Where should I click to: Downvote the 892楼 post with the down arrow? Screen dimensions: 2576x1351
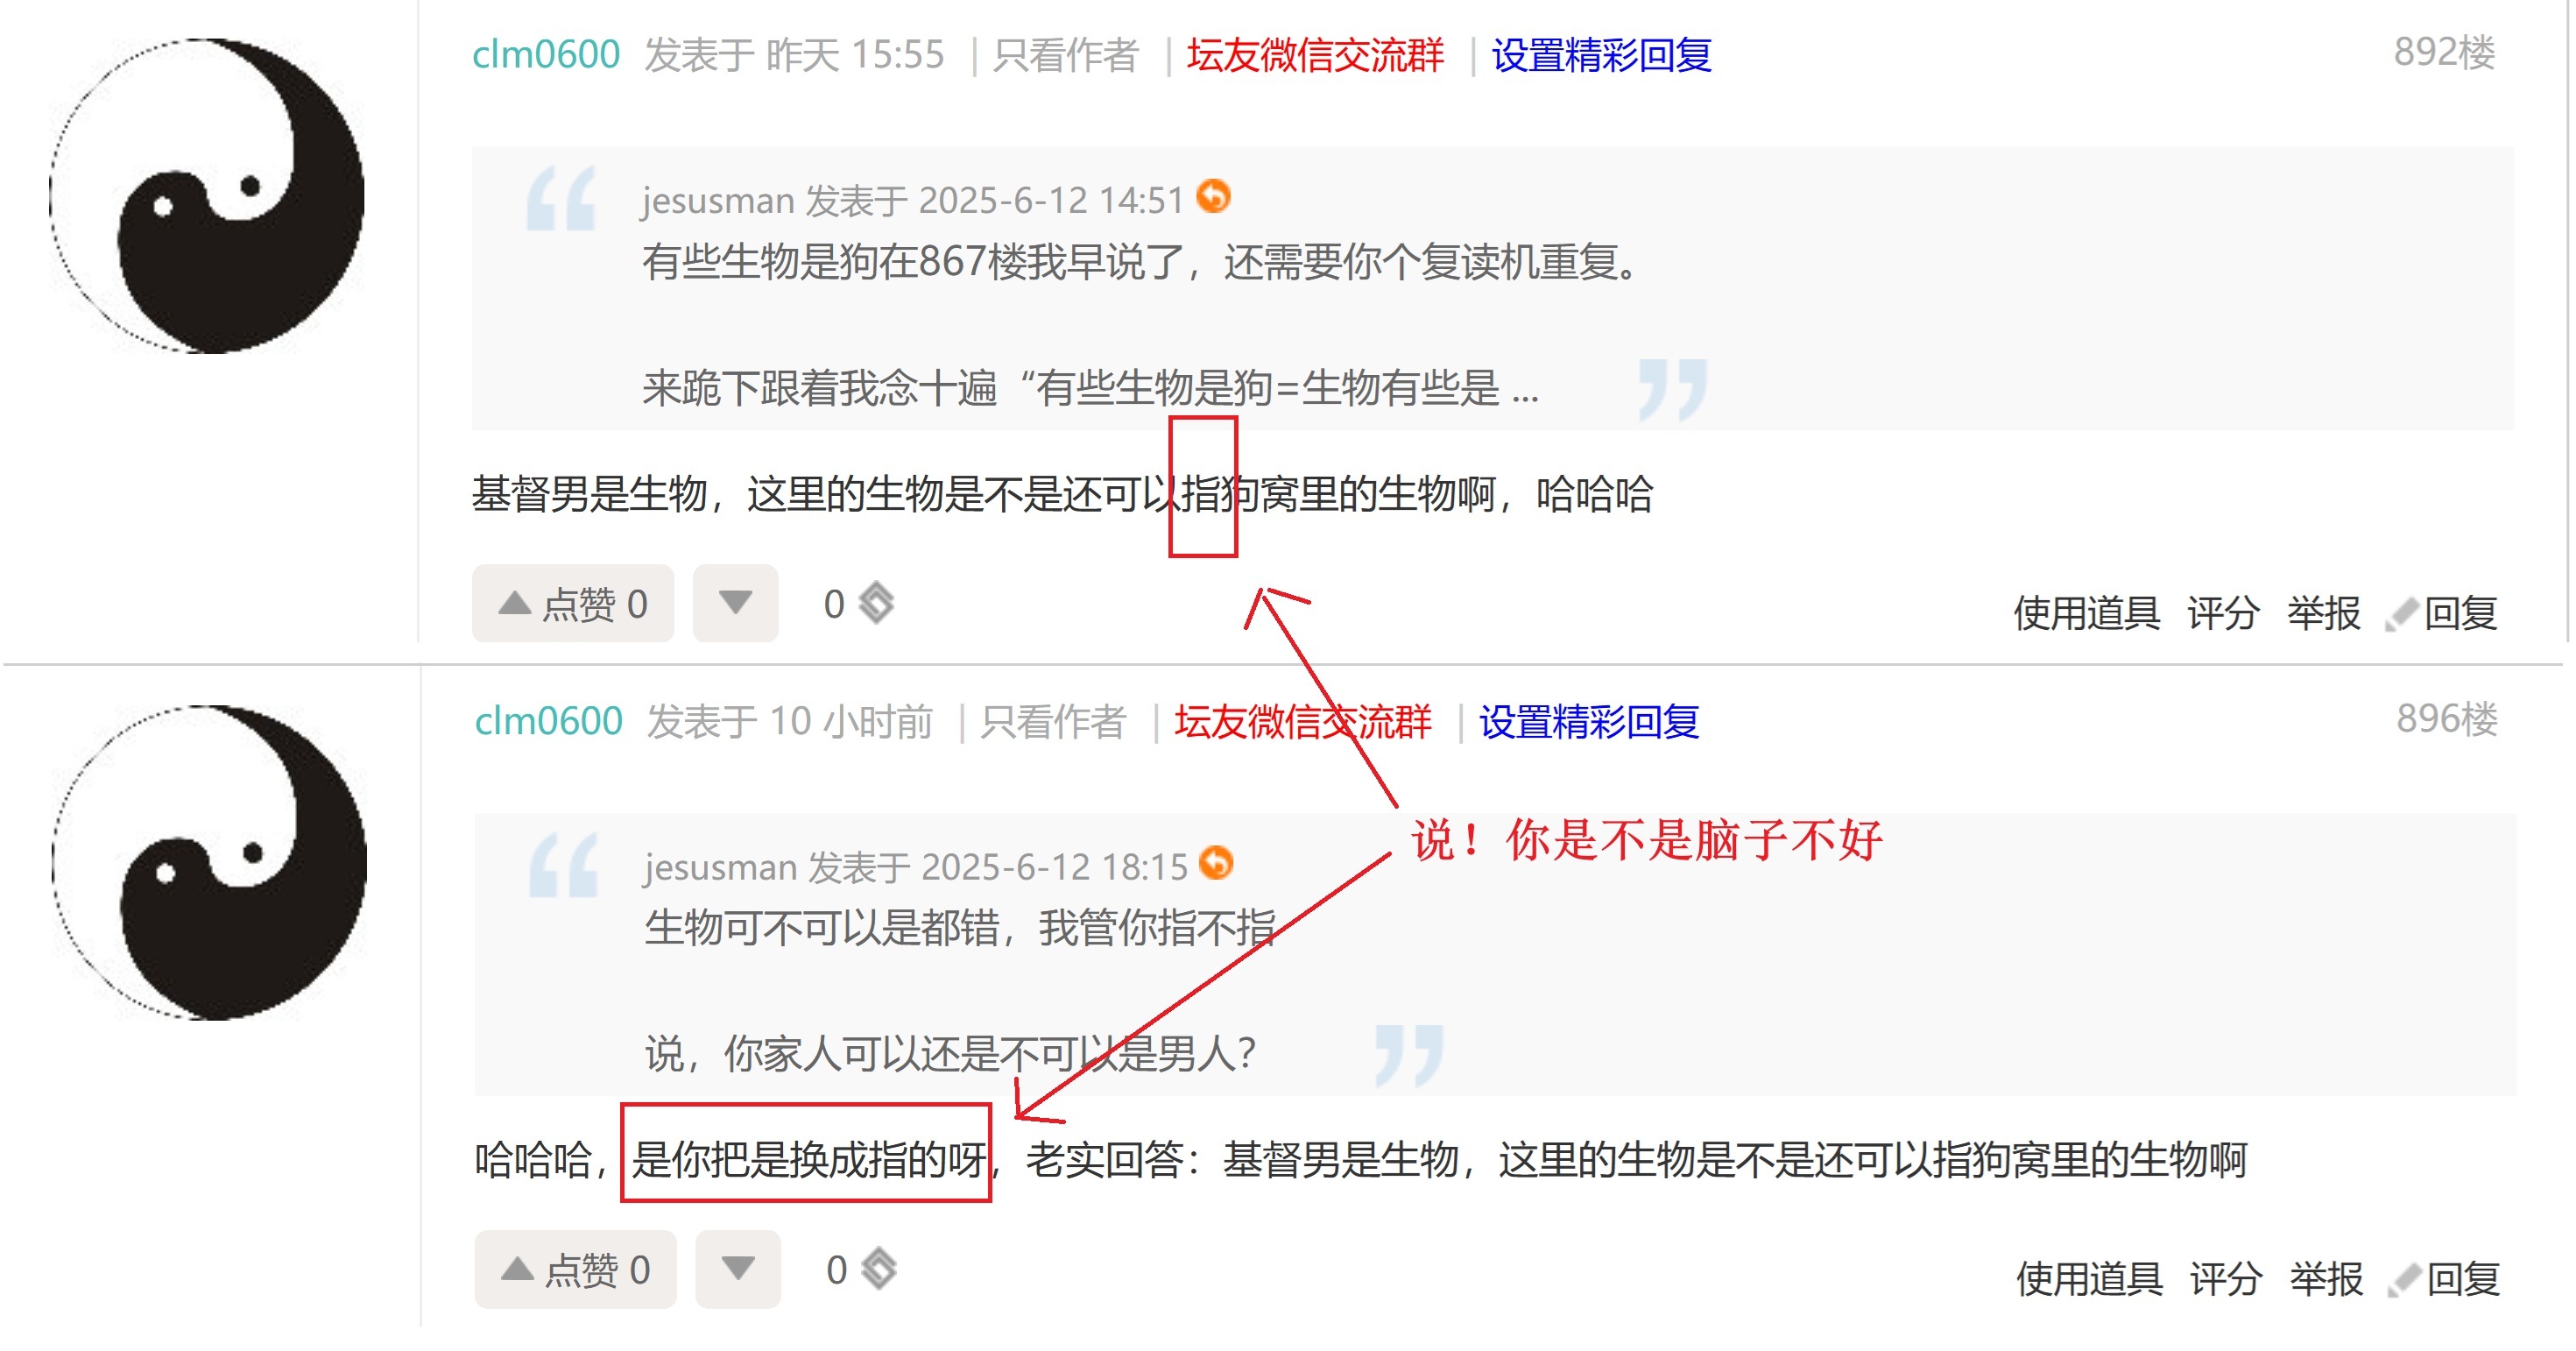coord(735,603)
